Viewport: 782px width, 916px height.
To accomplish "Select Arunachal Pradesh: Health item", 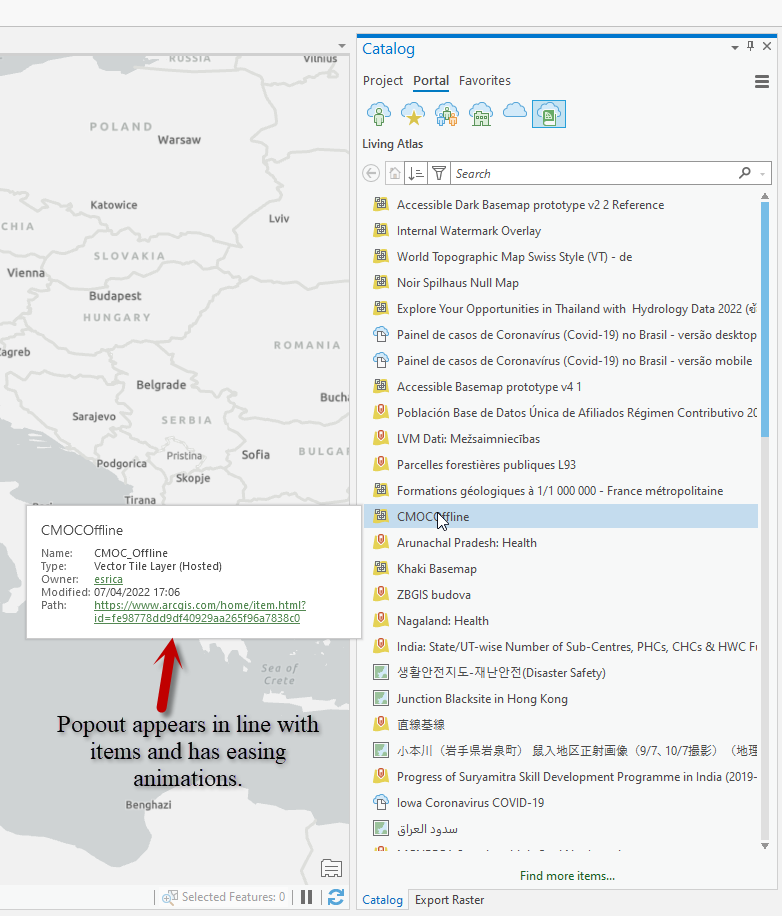I will (561, 543).
